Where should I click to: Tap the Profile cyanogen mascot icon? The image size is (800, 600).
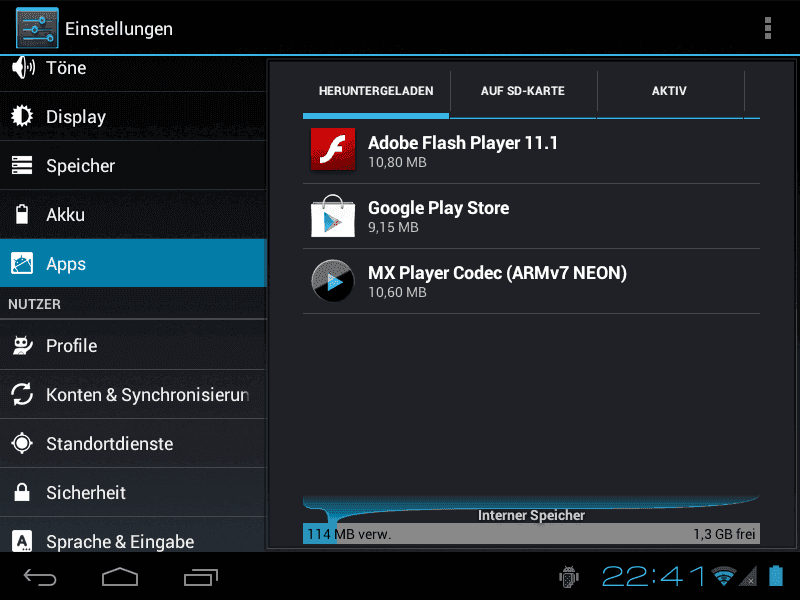tap(22, 345)
